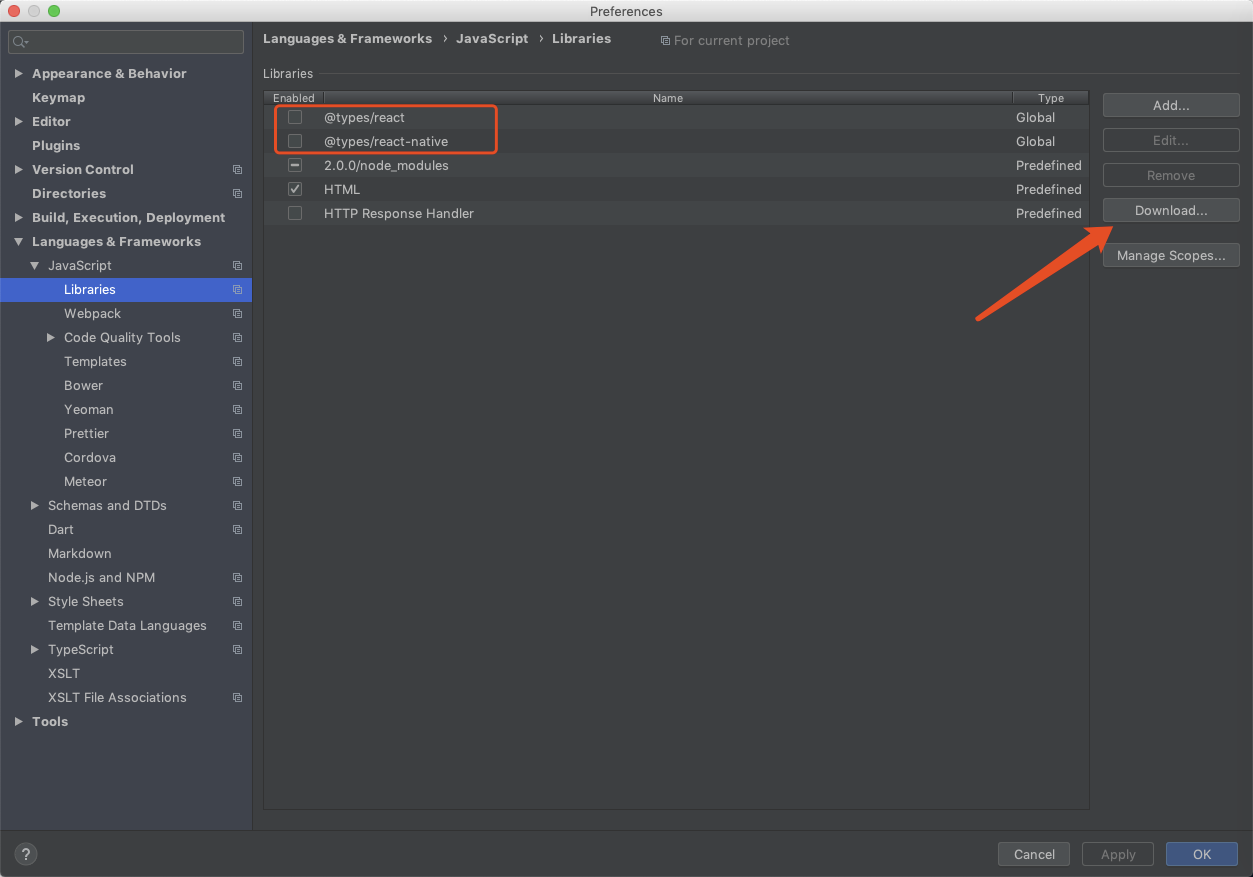
Task: Uncheck the HTML library checkbox
Action: click(x=295, y=189)
